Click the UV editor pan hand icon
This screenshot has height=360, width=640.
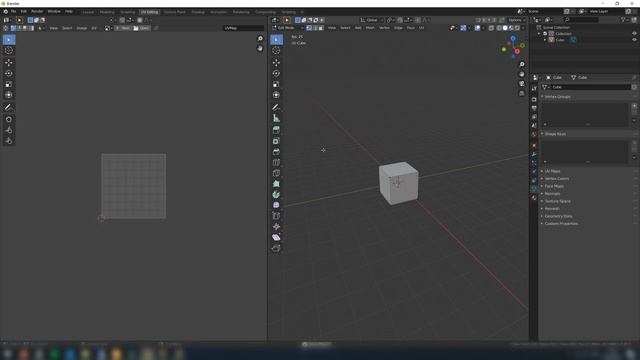pyautogui.click(x=260, y=48)
